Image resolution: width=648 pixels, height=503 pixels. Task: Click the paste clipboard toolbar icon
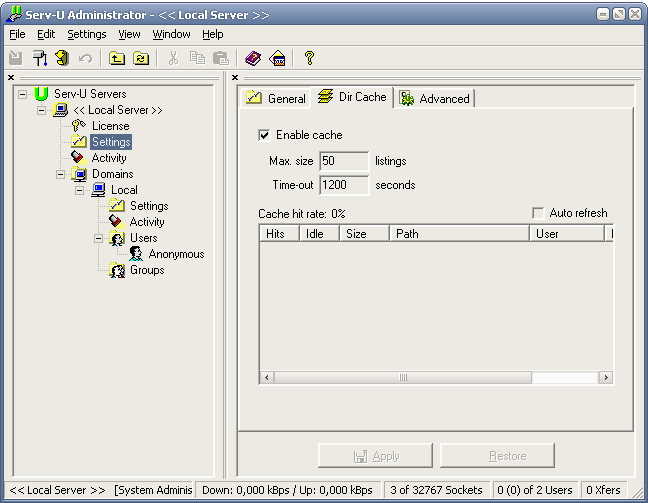[221, 58]
